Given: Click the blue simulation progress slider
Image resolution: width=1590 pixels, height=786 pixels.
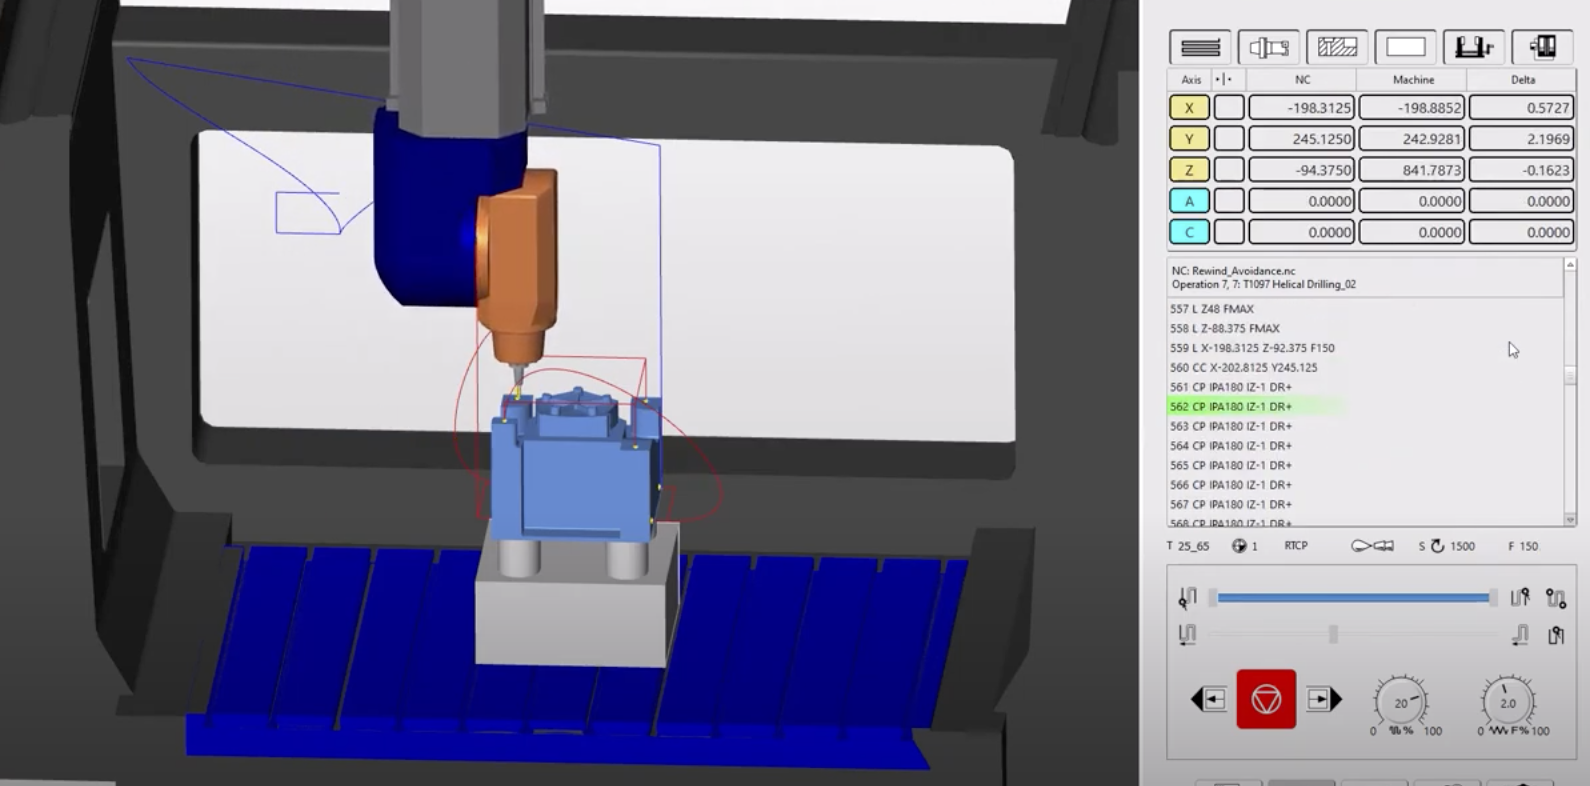Looking at the screenshot, I should tap(1352, 598).
